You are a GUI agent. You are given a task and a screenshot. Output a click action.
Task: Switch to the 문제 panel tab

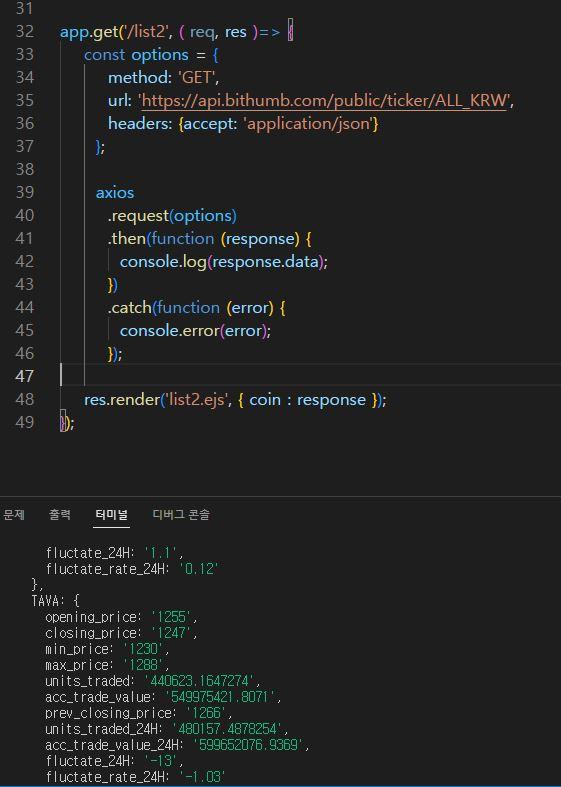point(14,514)
